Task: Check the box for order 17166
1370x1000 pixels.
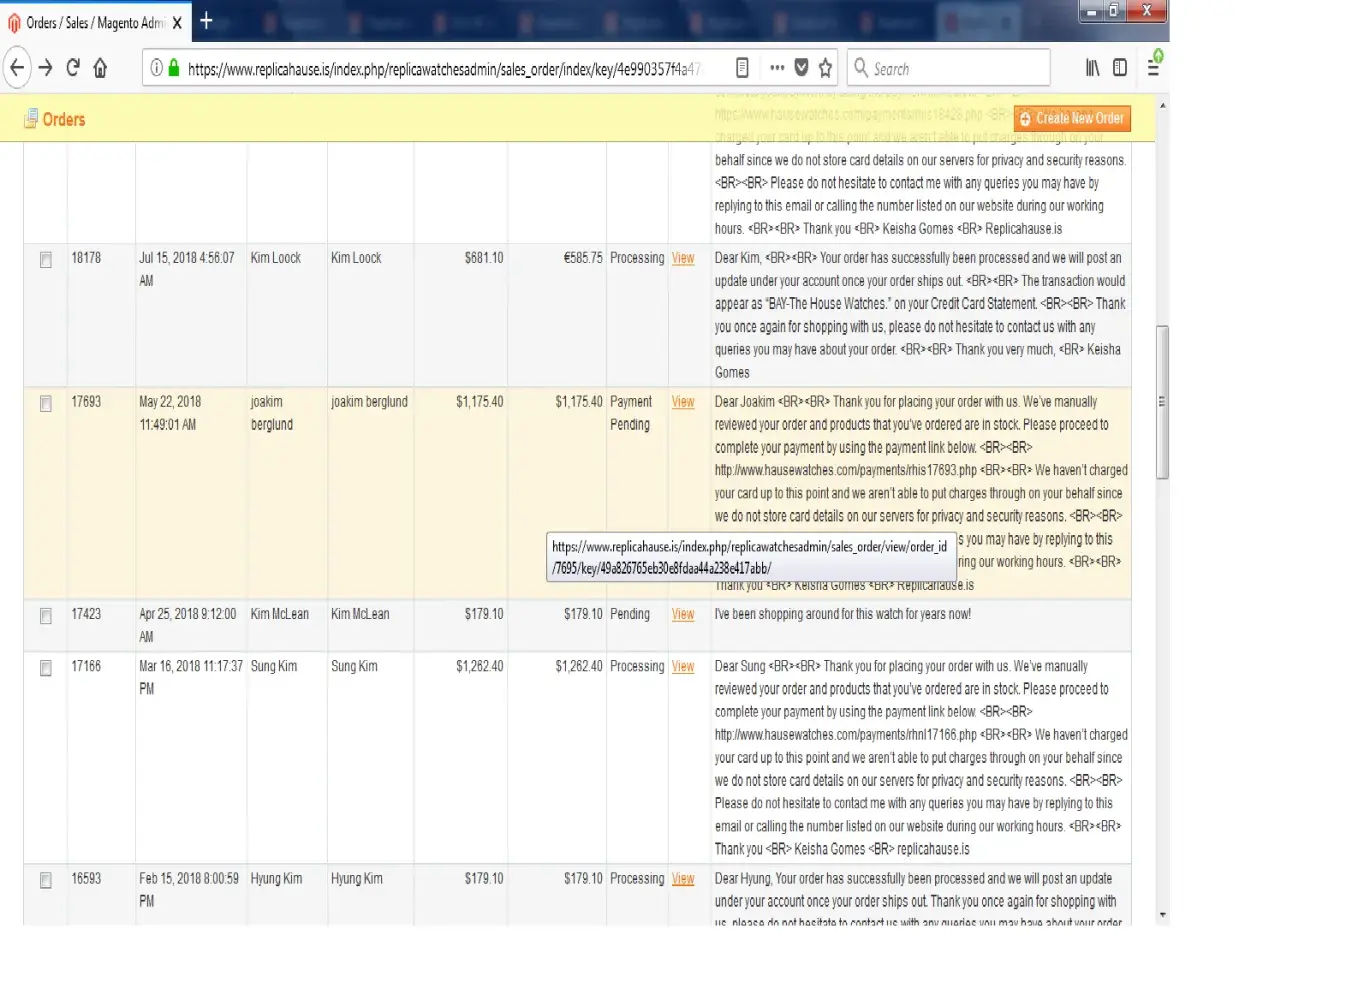Action: click(x=46, y=668)
